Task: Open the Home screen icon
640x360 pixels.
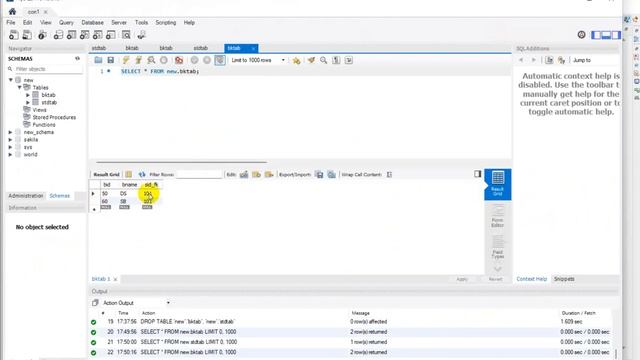Action: coord(12,11)
